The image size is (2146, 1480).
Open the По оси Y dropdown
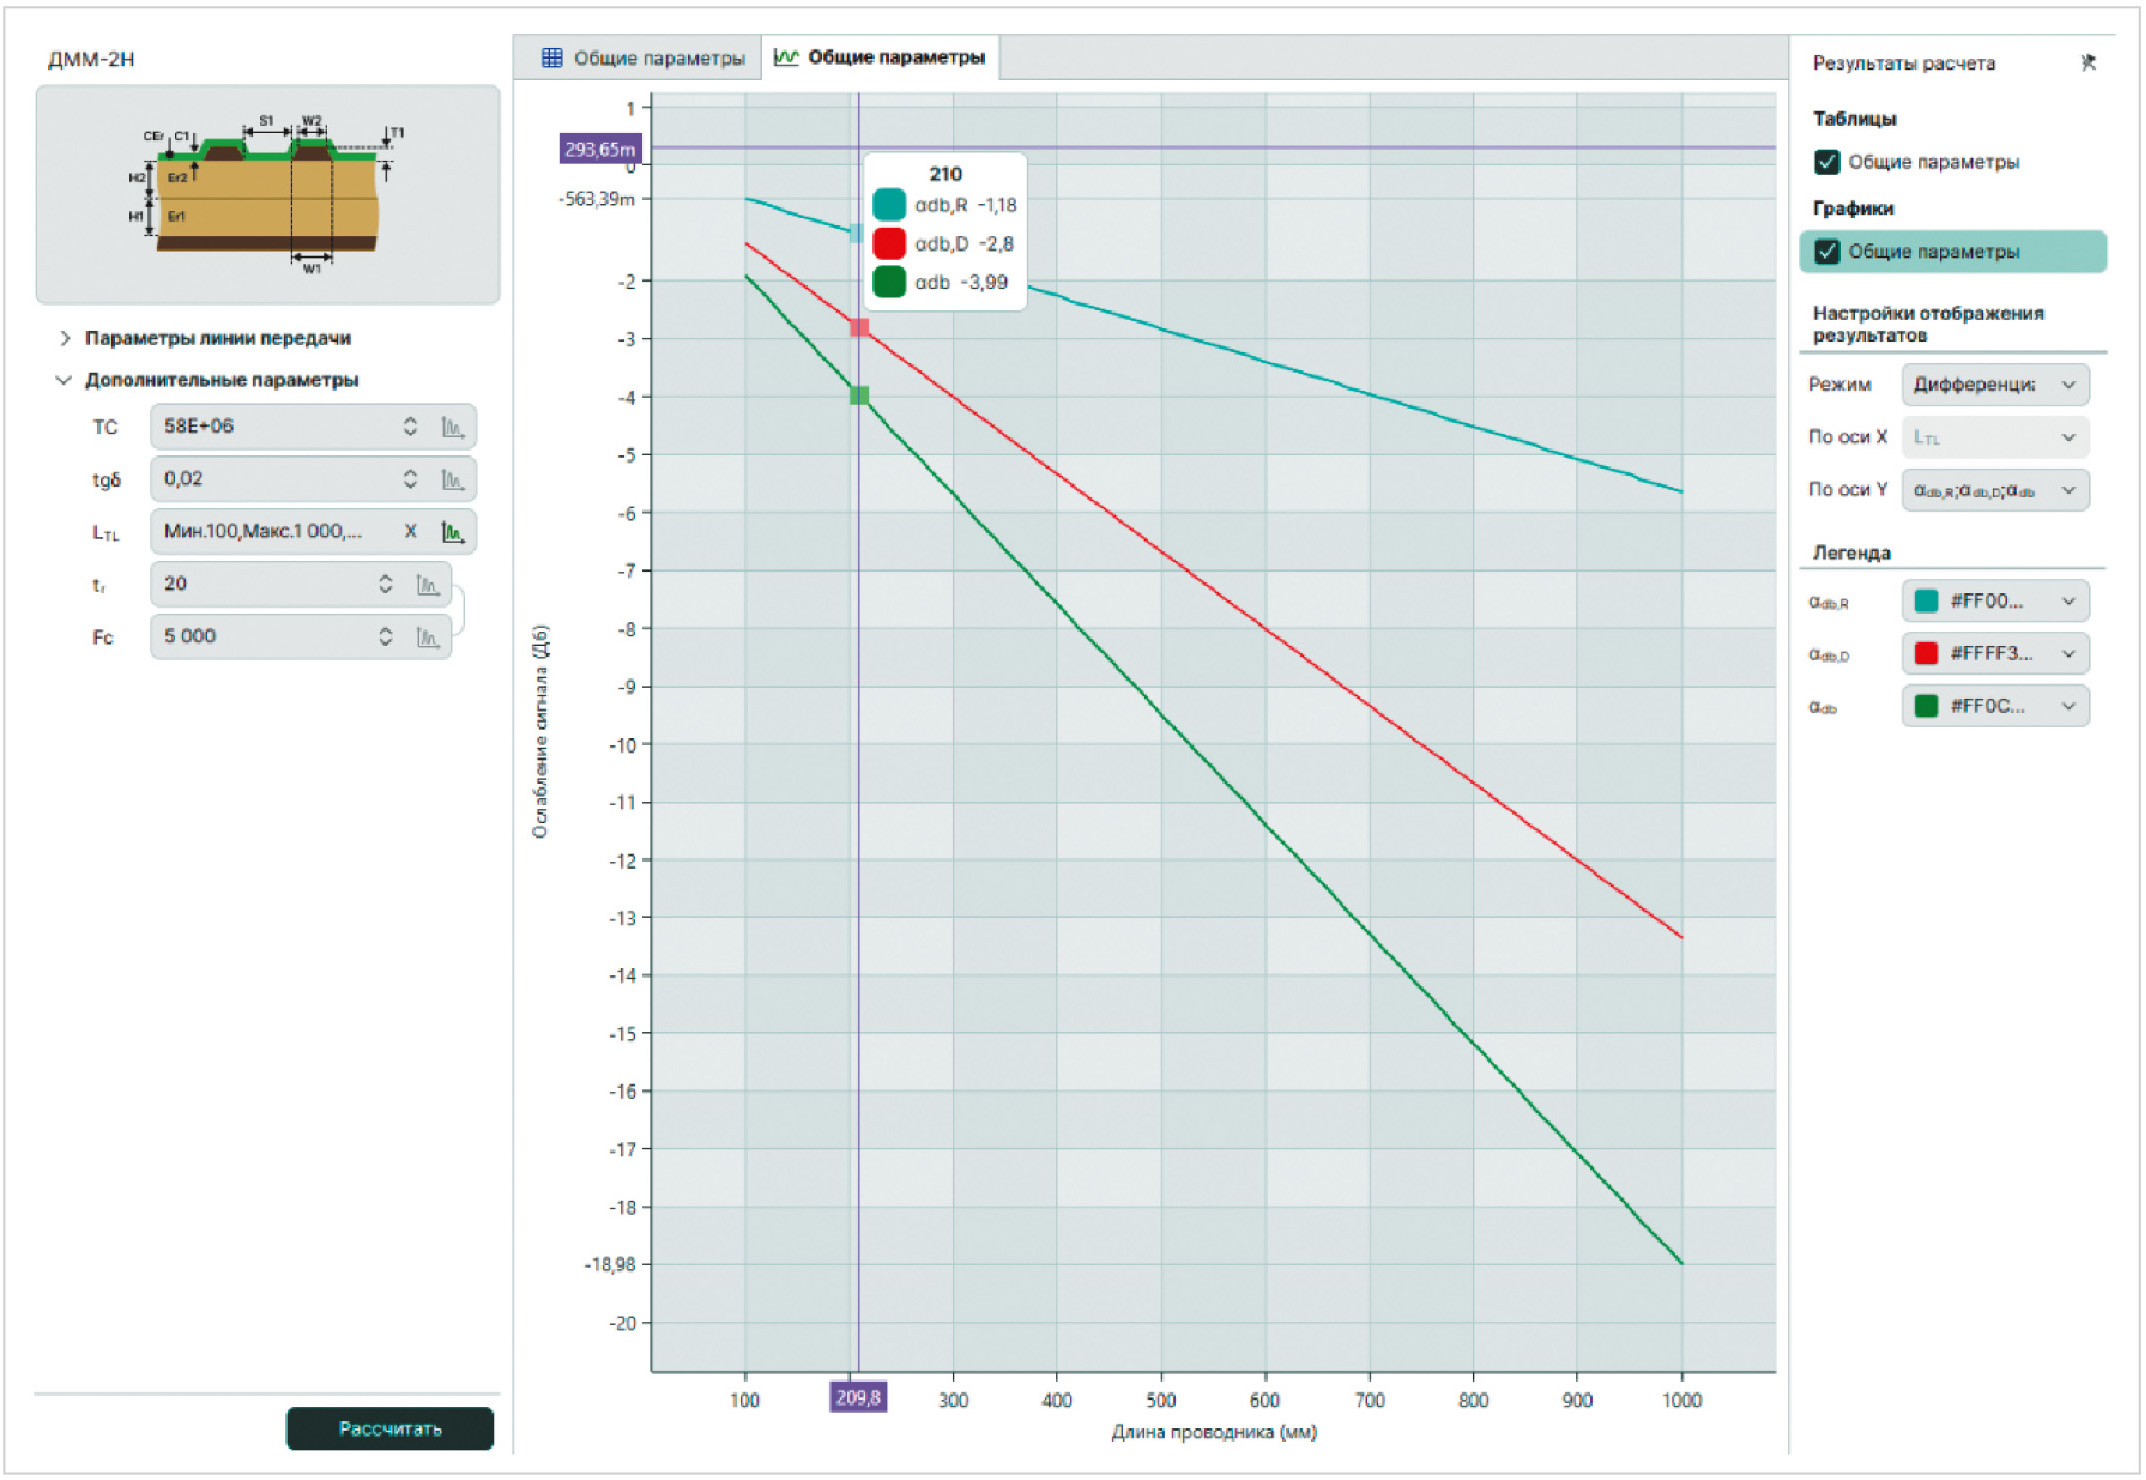tap(1994, 491)
